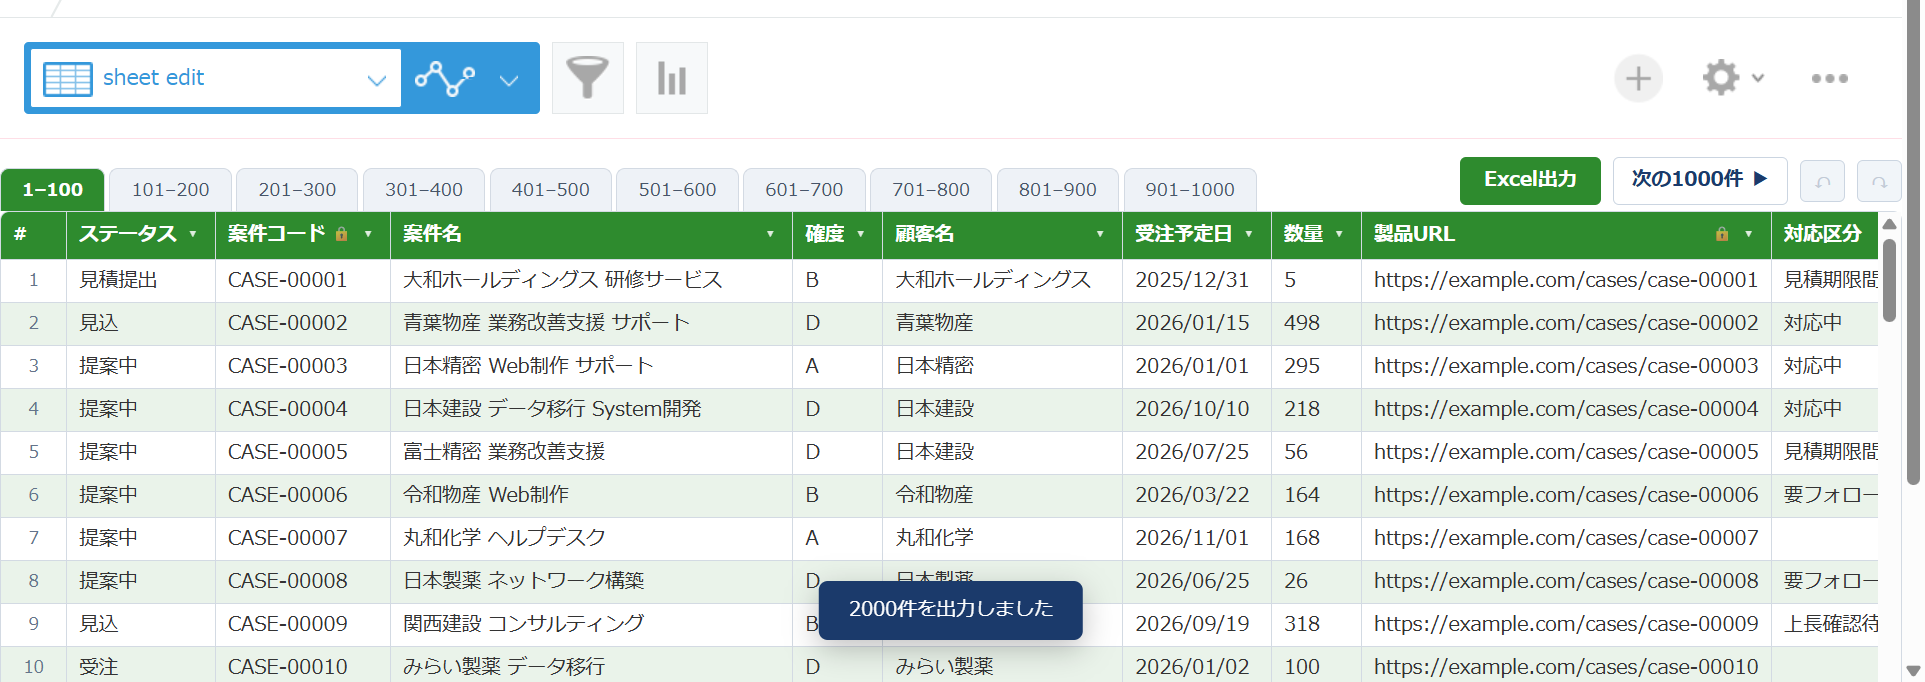Select the quantity cell 218
The image size is (1925, 682).
tap(1317, 409)
